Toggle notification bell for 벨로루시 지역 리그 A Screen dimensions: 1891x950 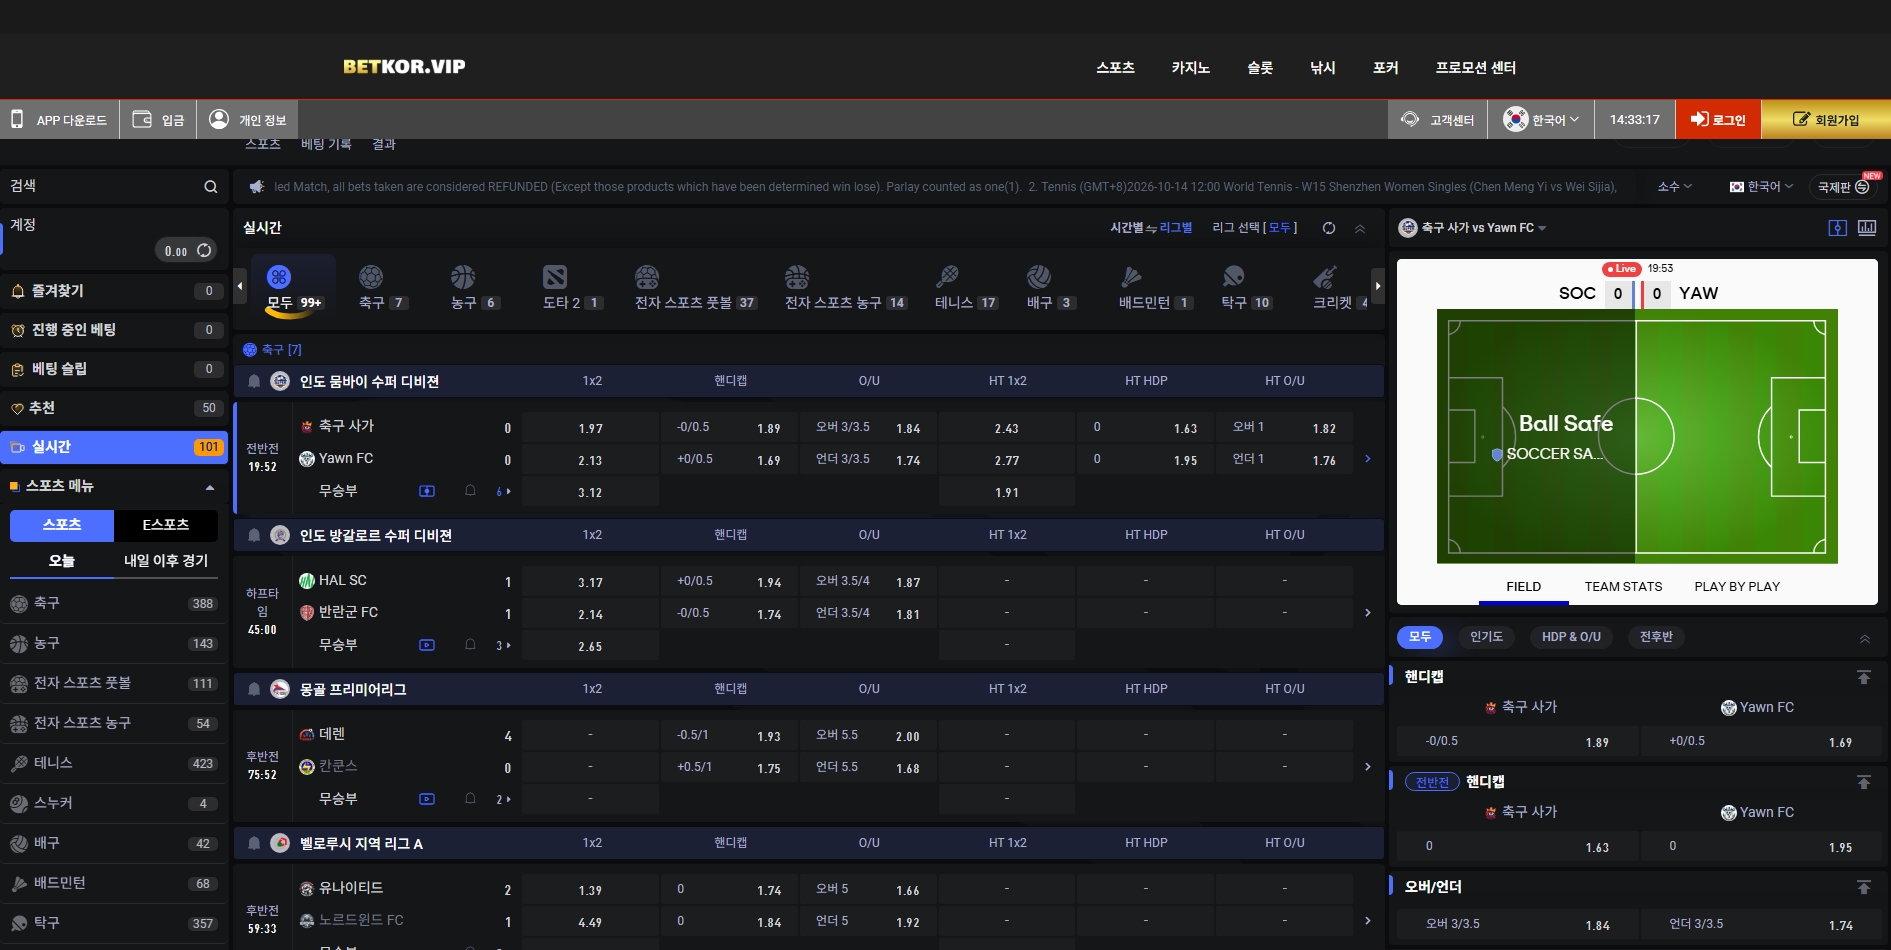tap(254, 843)
